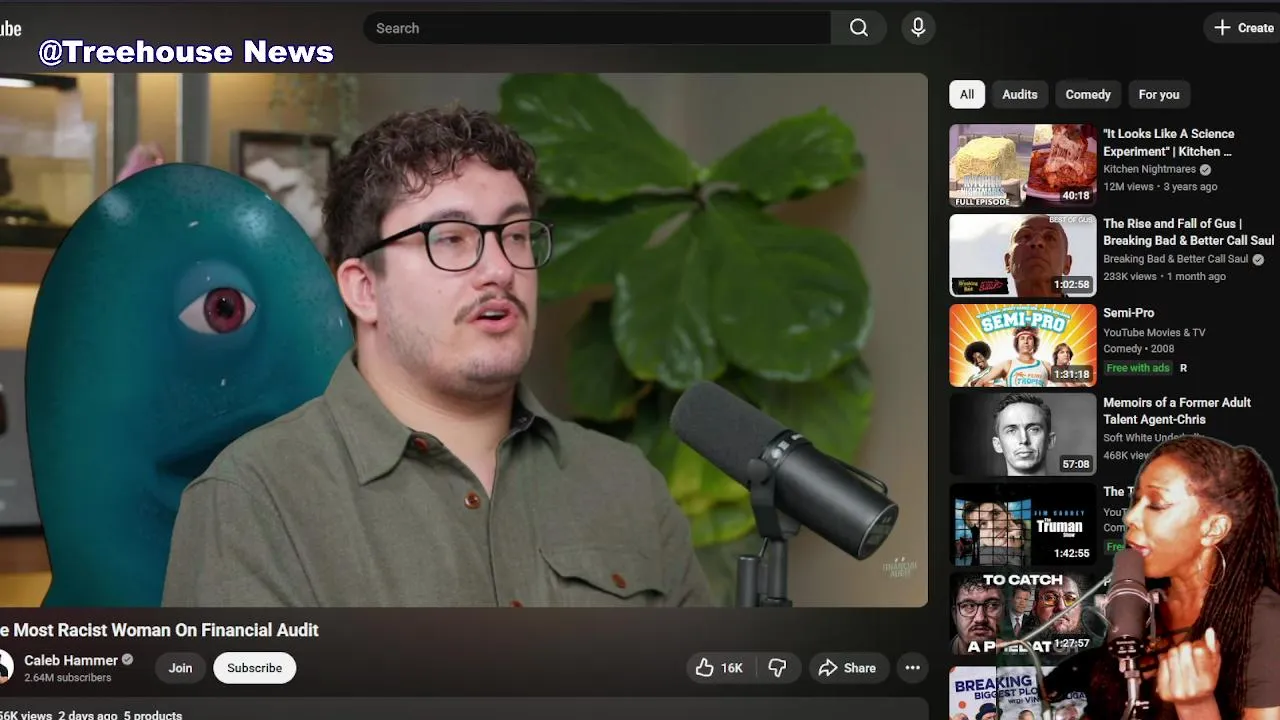Click the magnifier search button
Viewport: 1280px width, 720px height.
click(x=858, y=28)
